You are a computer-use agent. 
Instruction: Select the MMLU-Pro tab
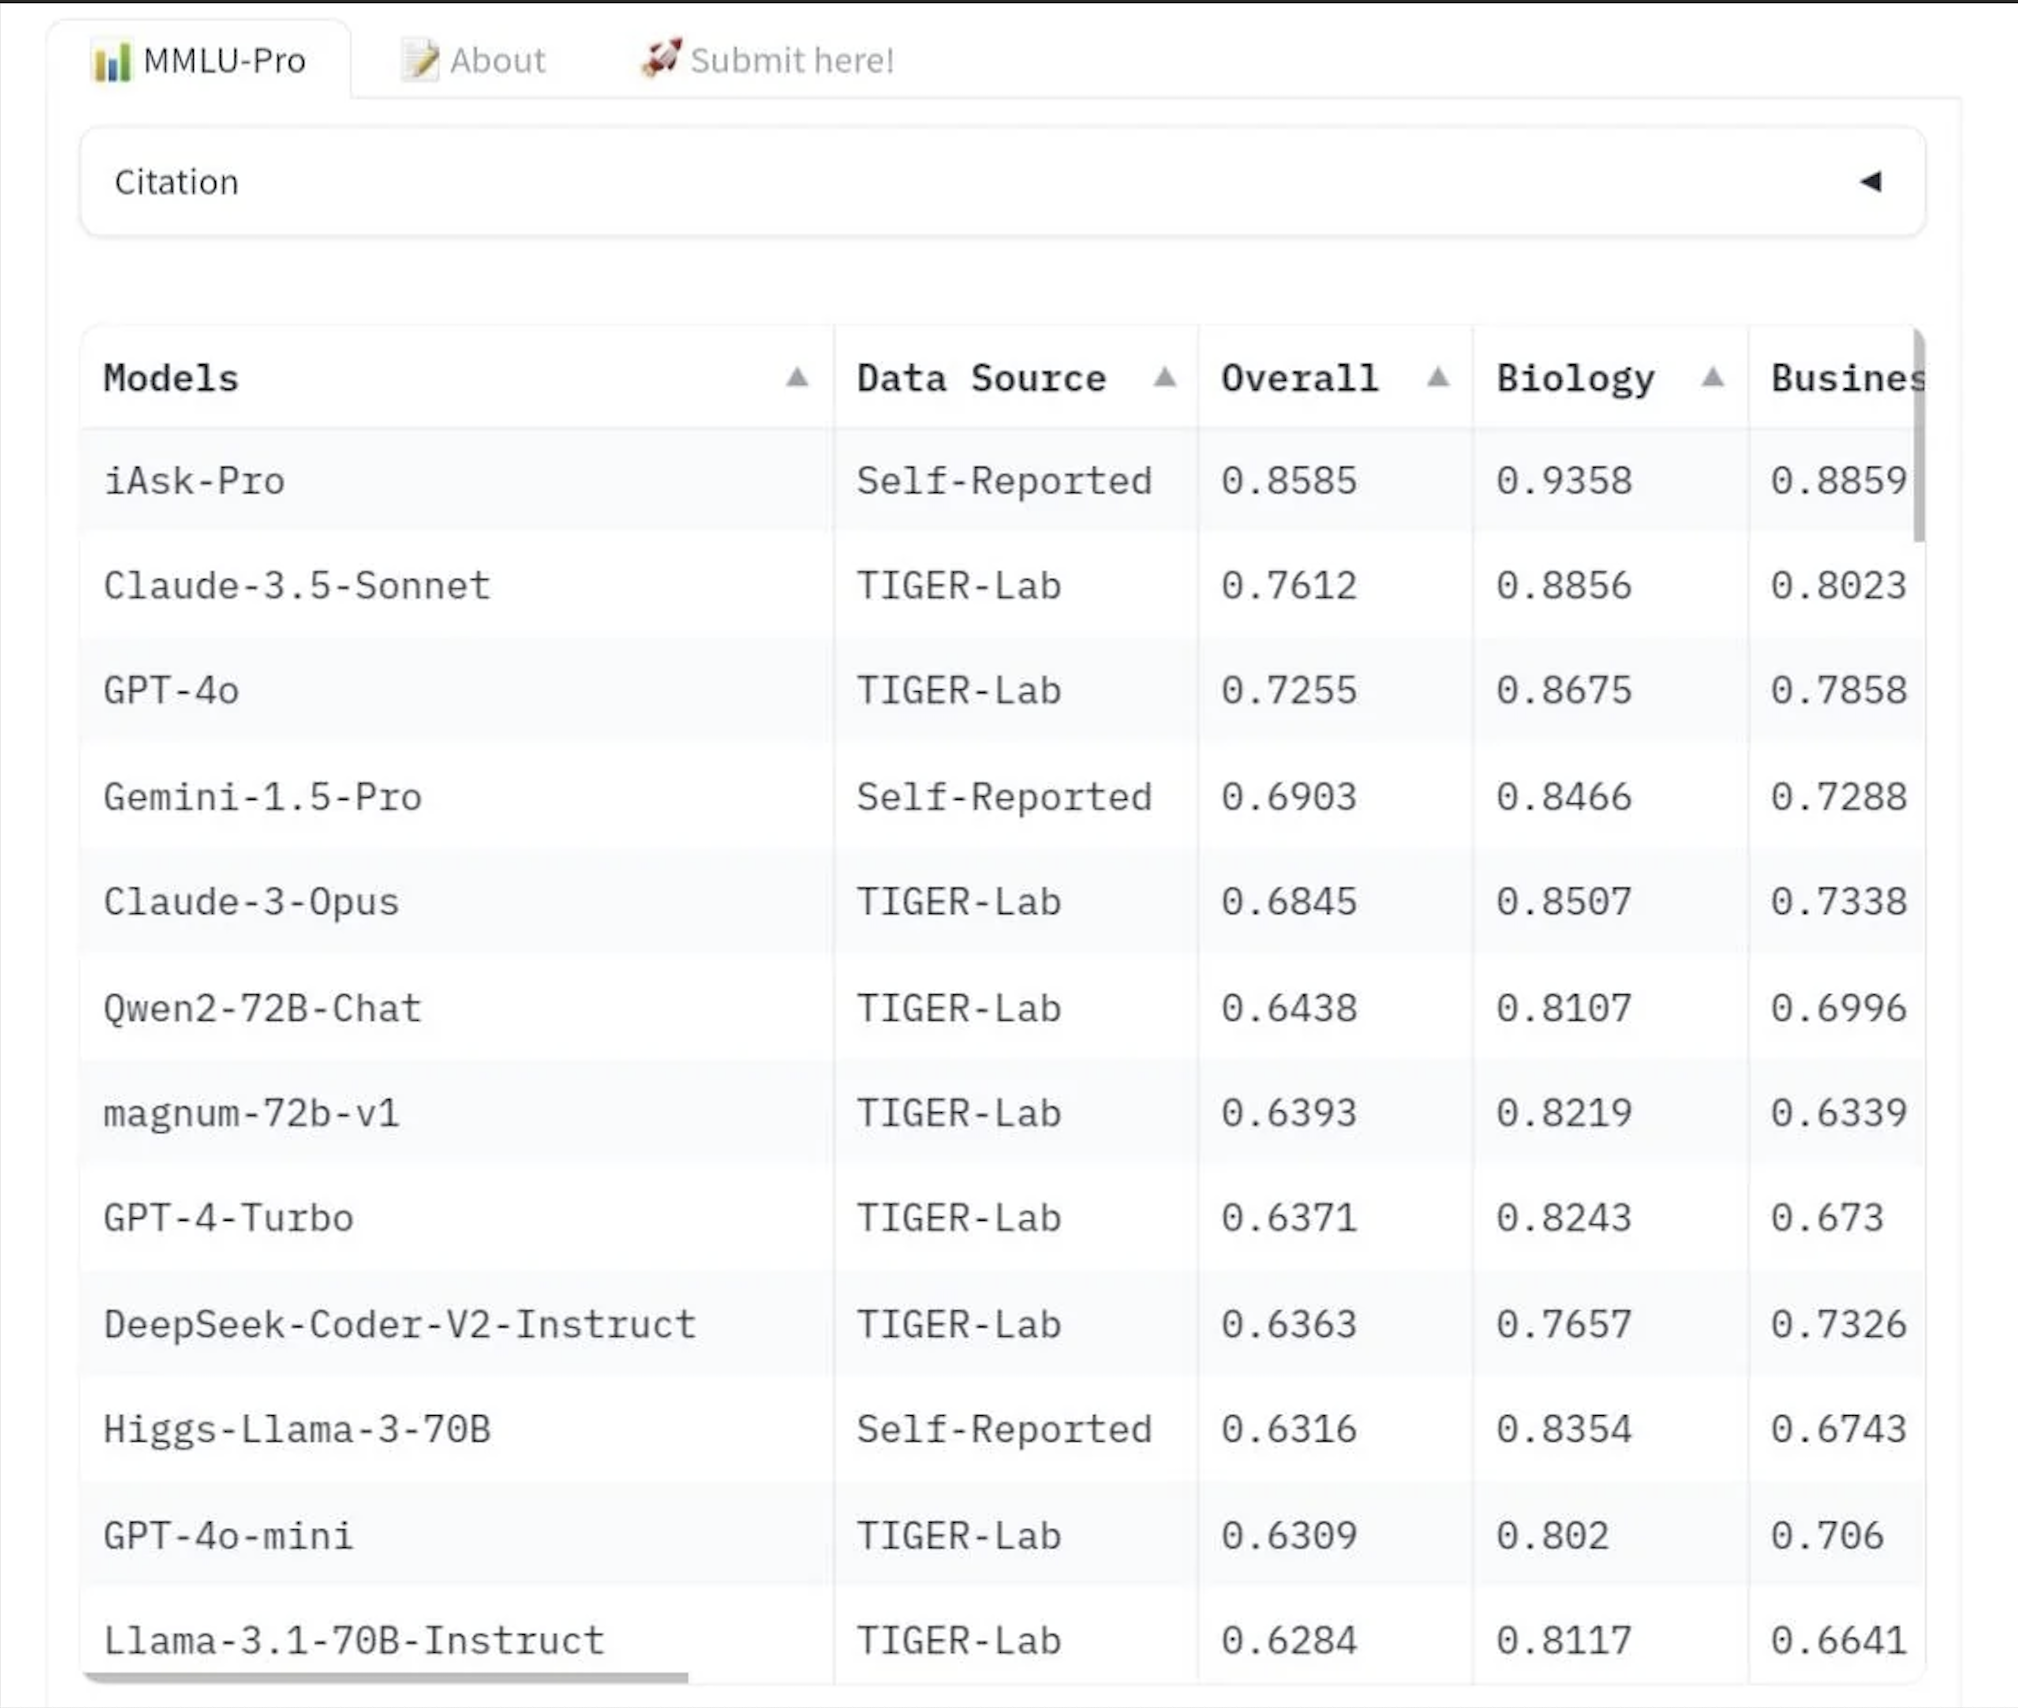224,61
